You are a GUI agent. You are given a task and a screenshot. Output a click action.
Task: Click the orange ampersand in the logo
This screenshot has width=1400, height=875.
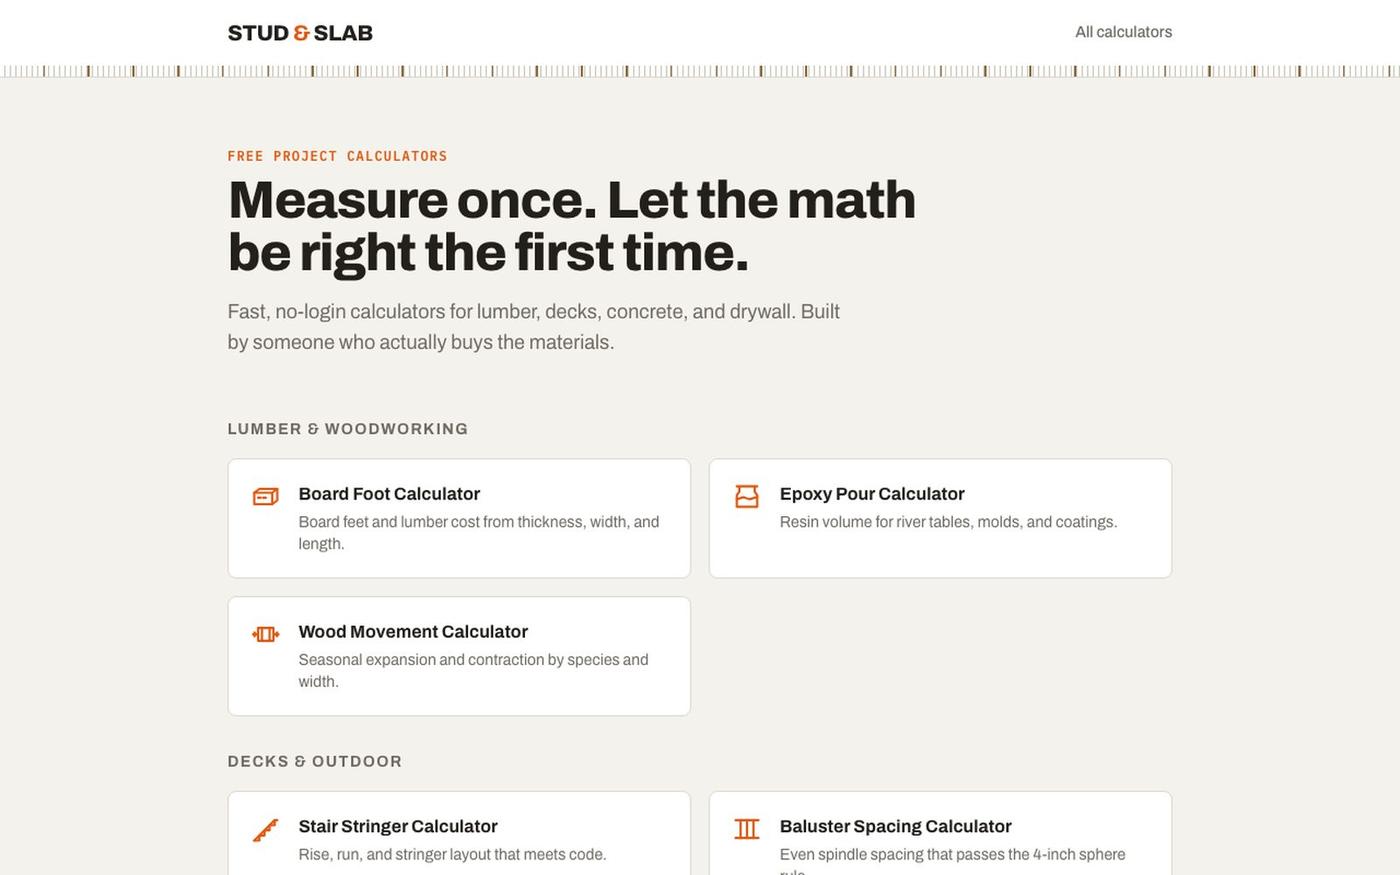coord(302,33)
